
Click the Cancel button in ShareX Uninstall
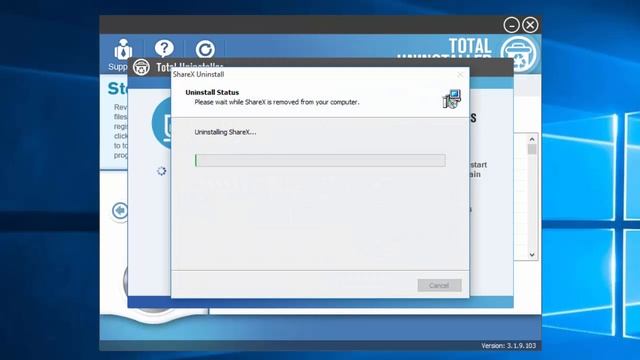[439, 285]
